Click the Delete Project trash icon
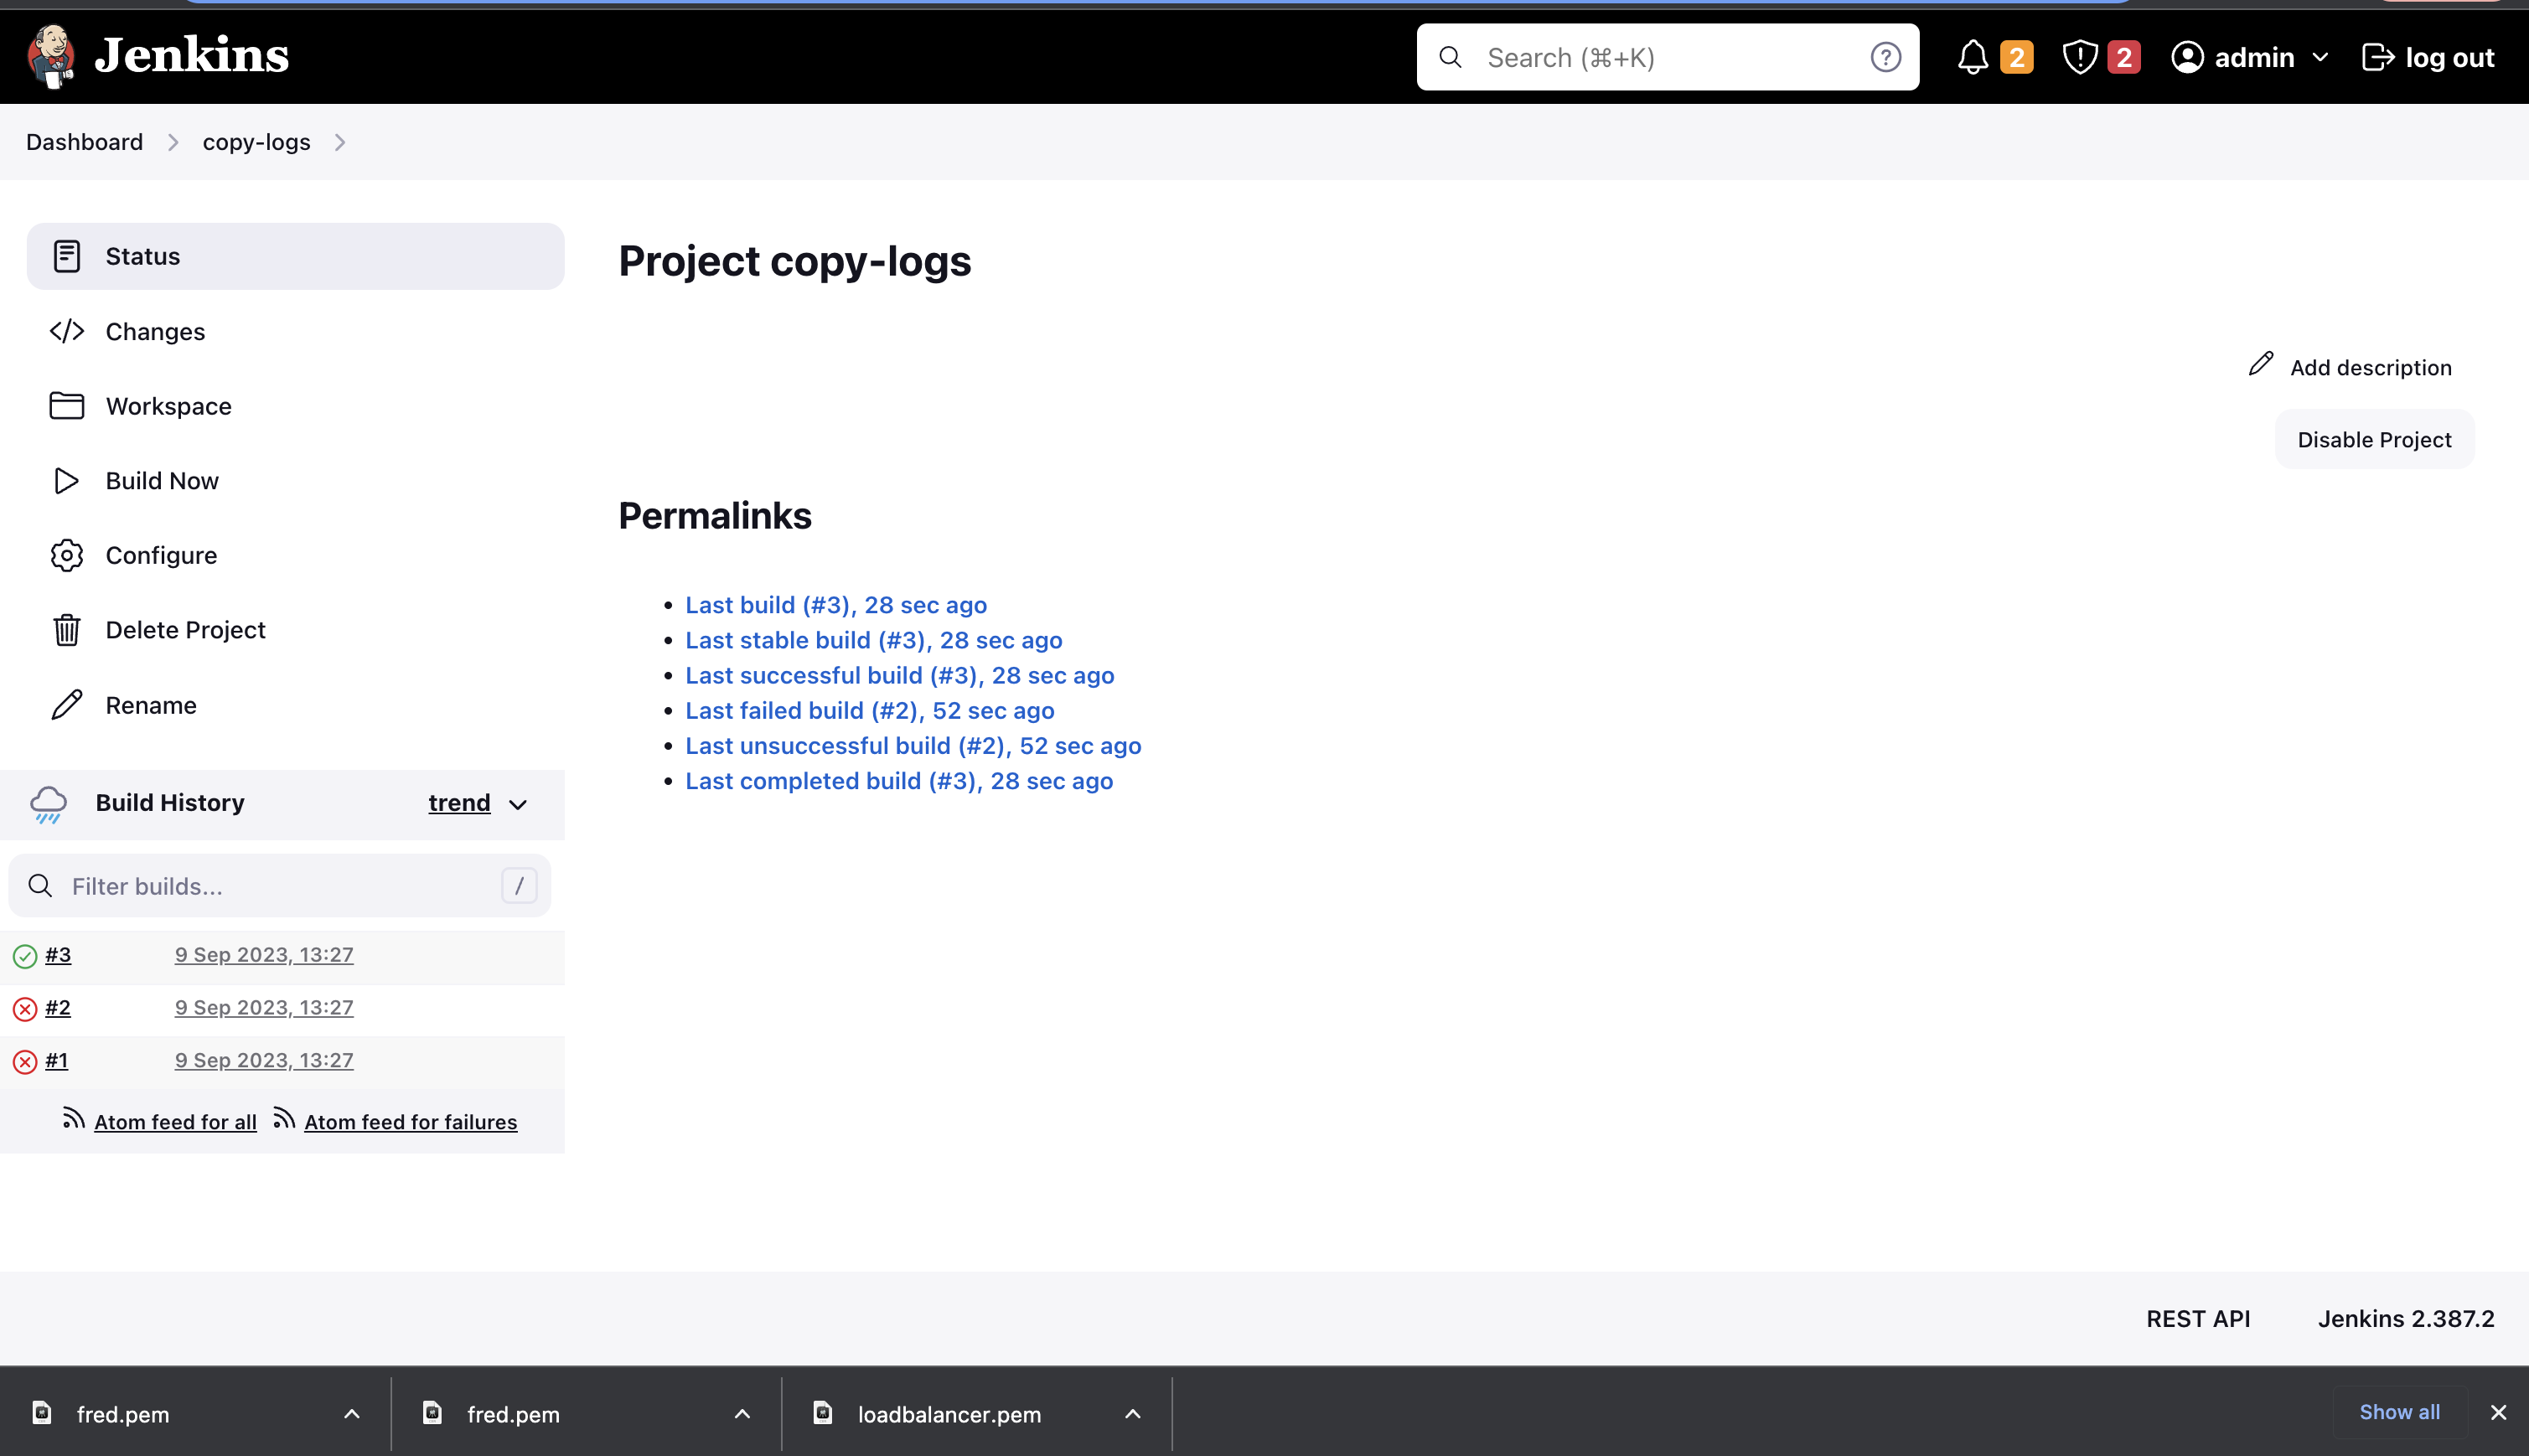The width and height of the screenshot is (2529, 1456). [x=66, y=630]
